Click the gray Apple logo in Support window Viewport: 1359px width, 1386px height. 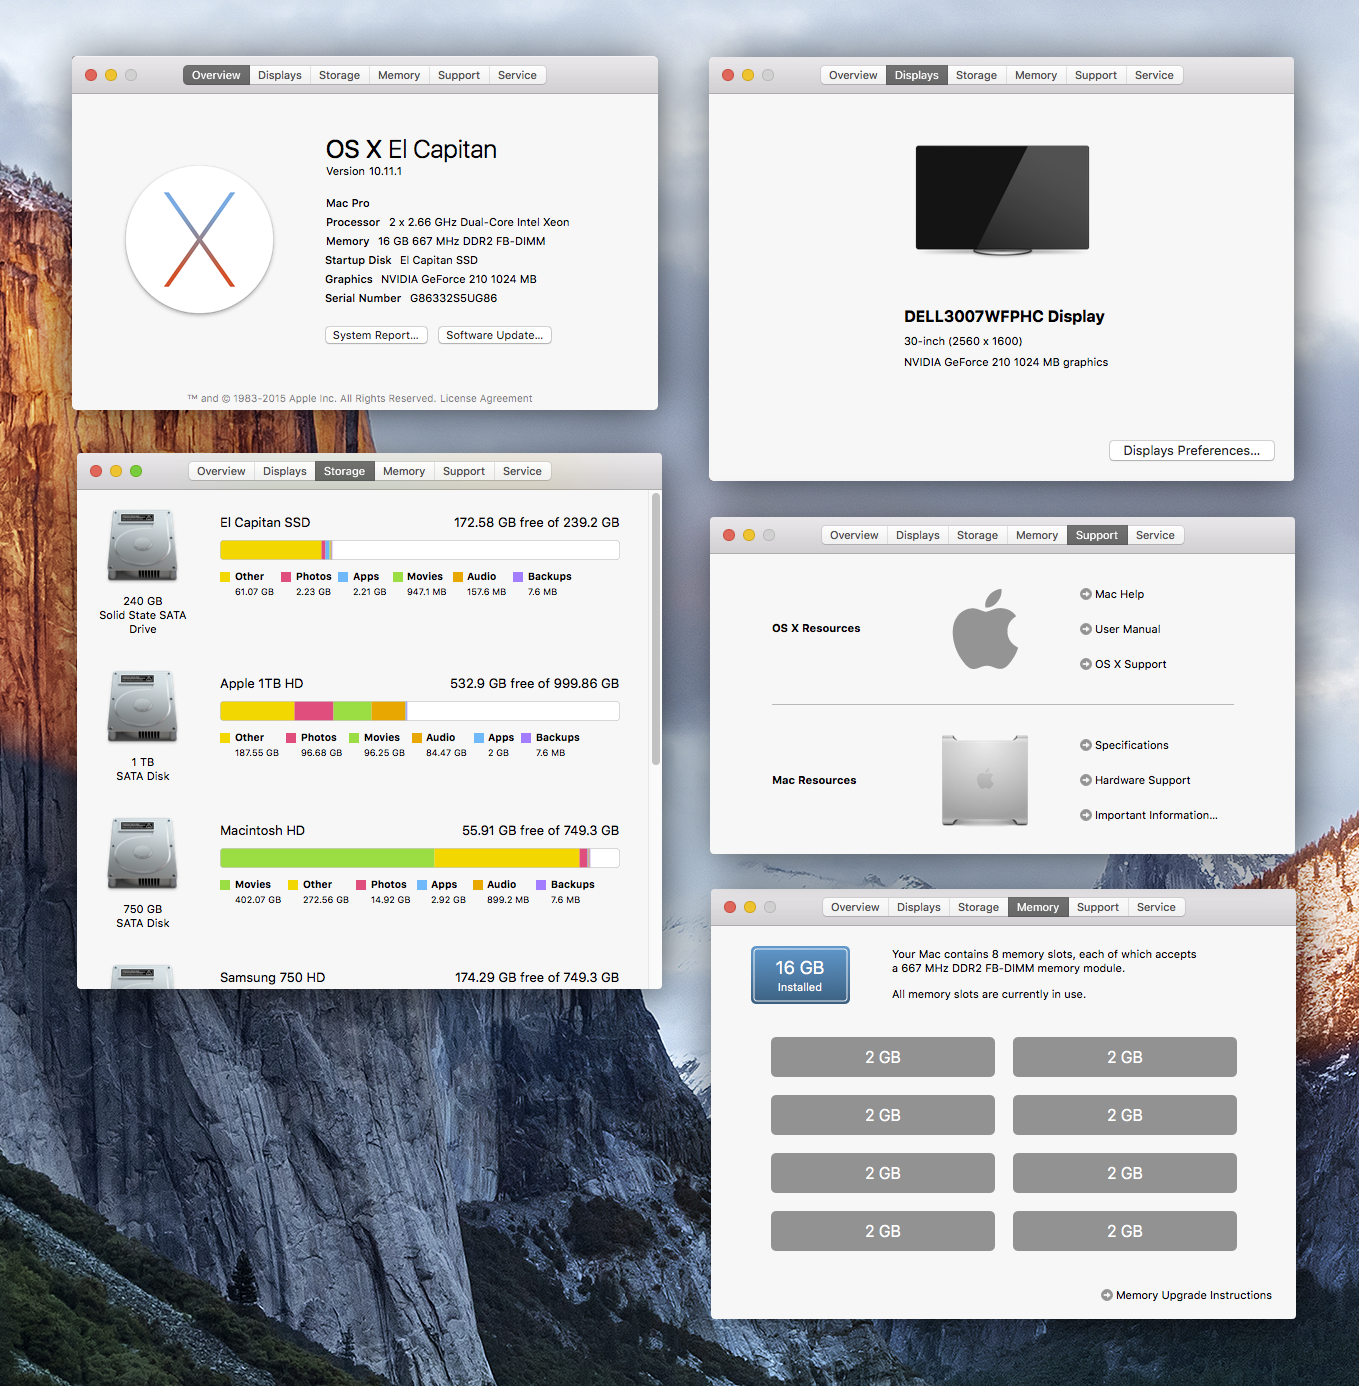pyautogui.click(x=985, y=629)
